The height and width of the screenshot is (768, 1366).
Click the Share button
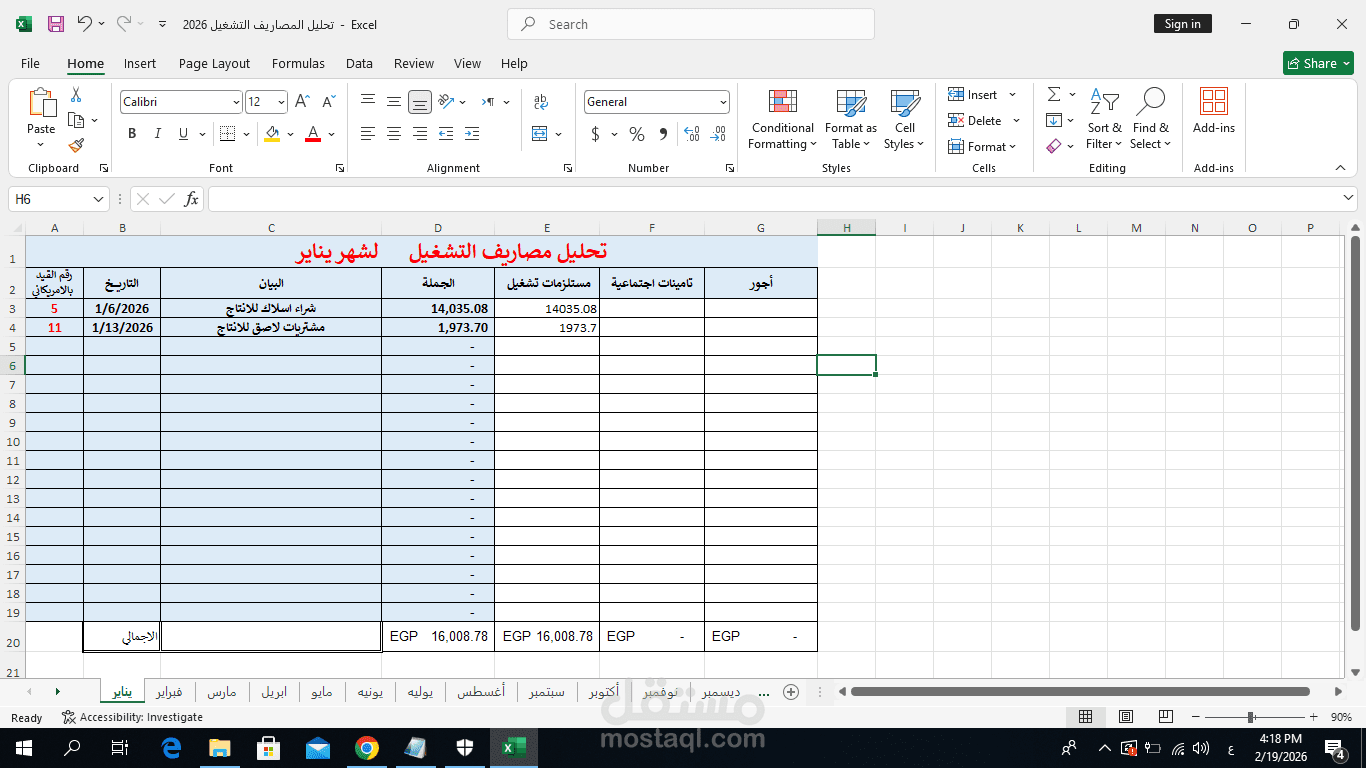pos(1318,63)
